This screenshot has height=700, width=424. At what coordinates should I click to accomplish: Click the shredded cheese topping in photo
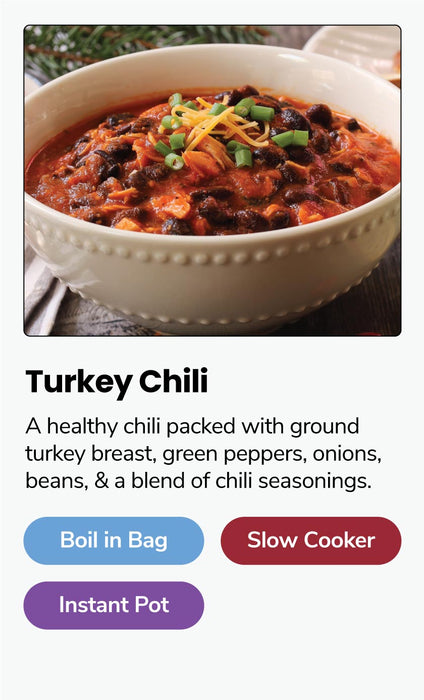pos(214,125)
